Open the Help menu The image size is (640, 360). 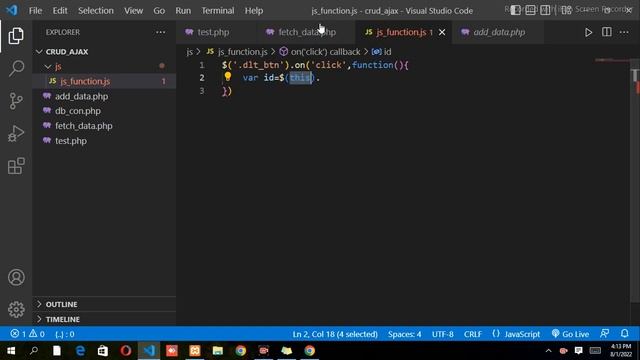(254, 11)
